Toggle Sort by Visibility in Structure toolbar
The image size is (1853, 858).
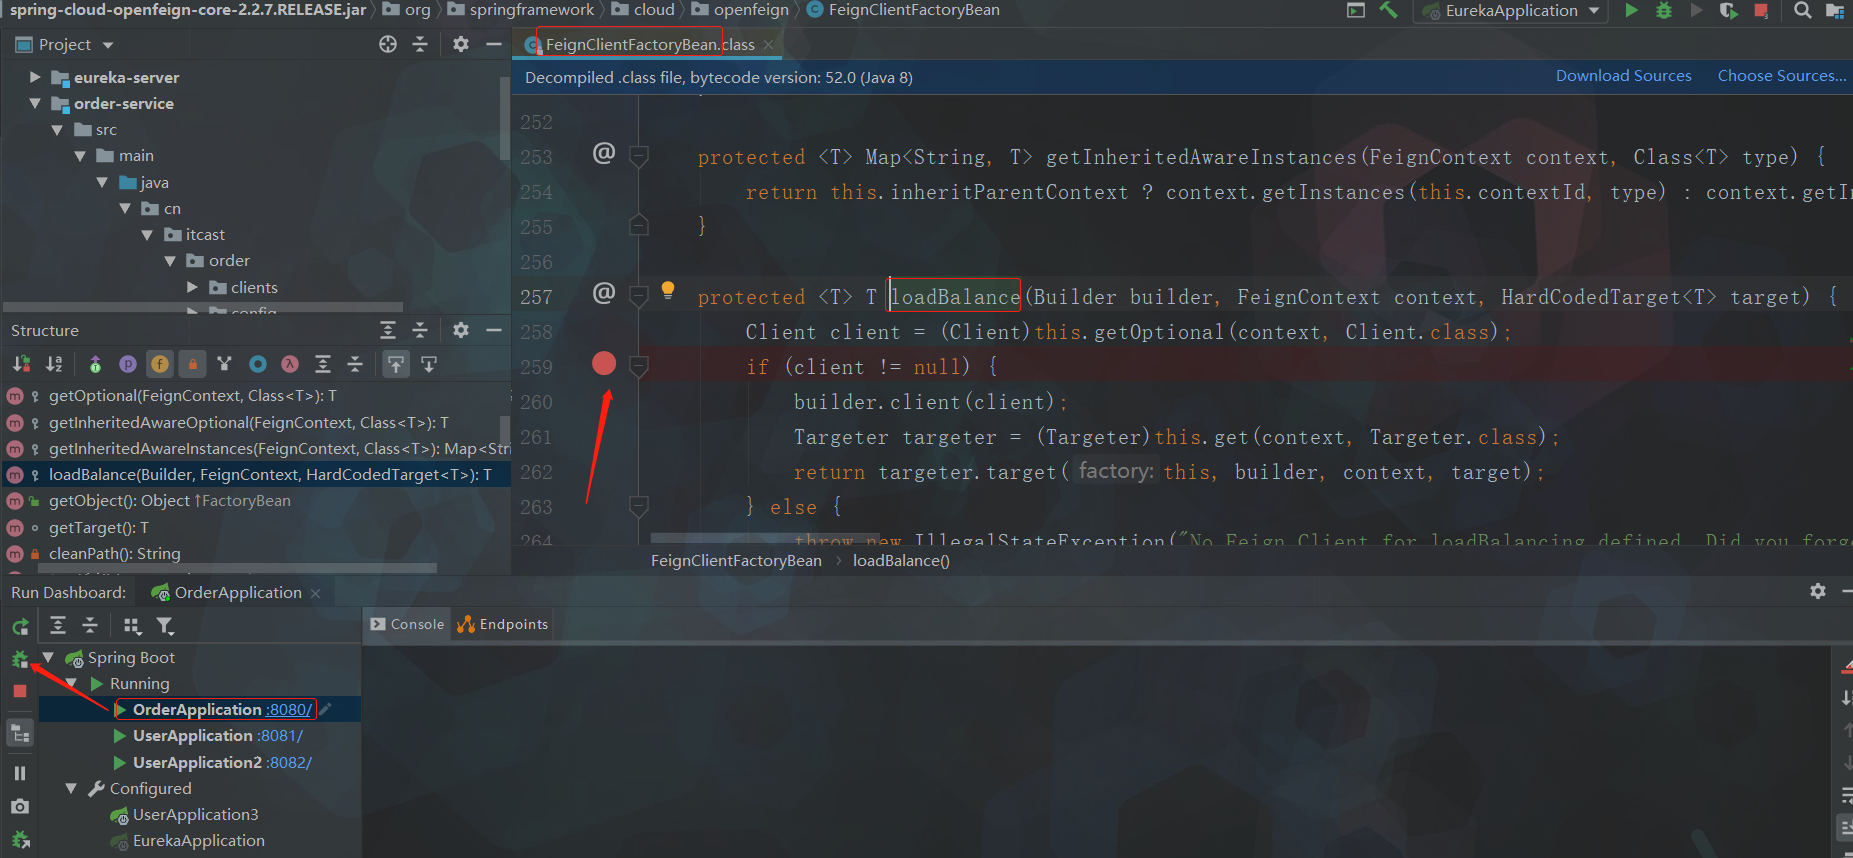21,364
